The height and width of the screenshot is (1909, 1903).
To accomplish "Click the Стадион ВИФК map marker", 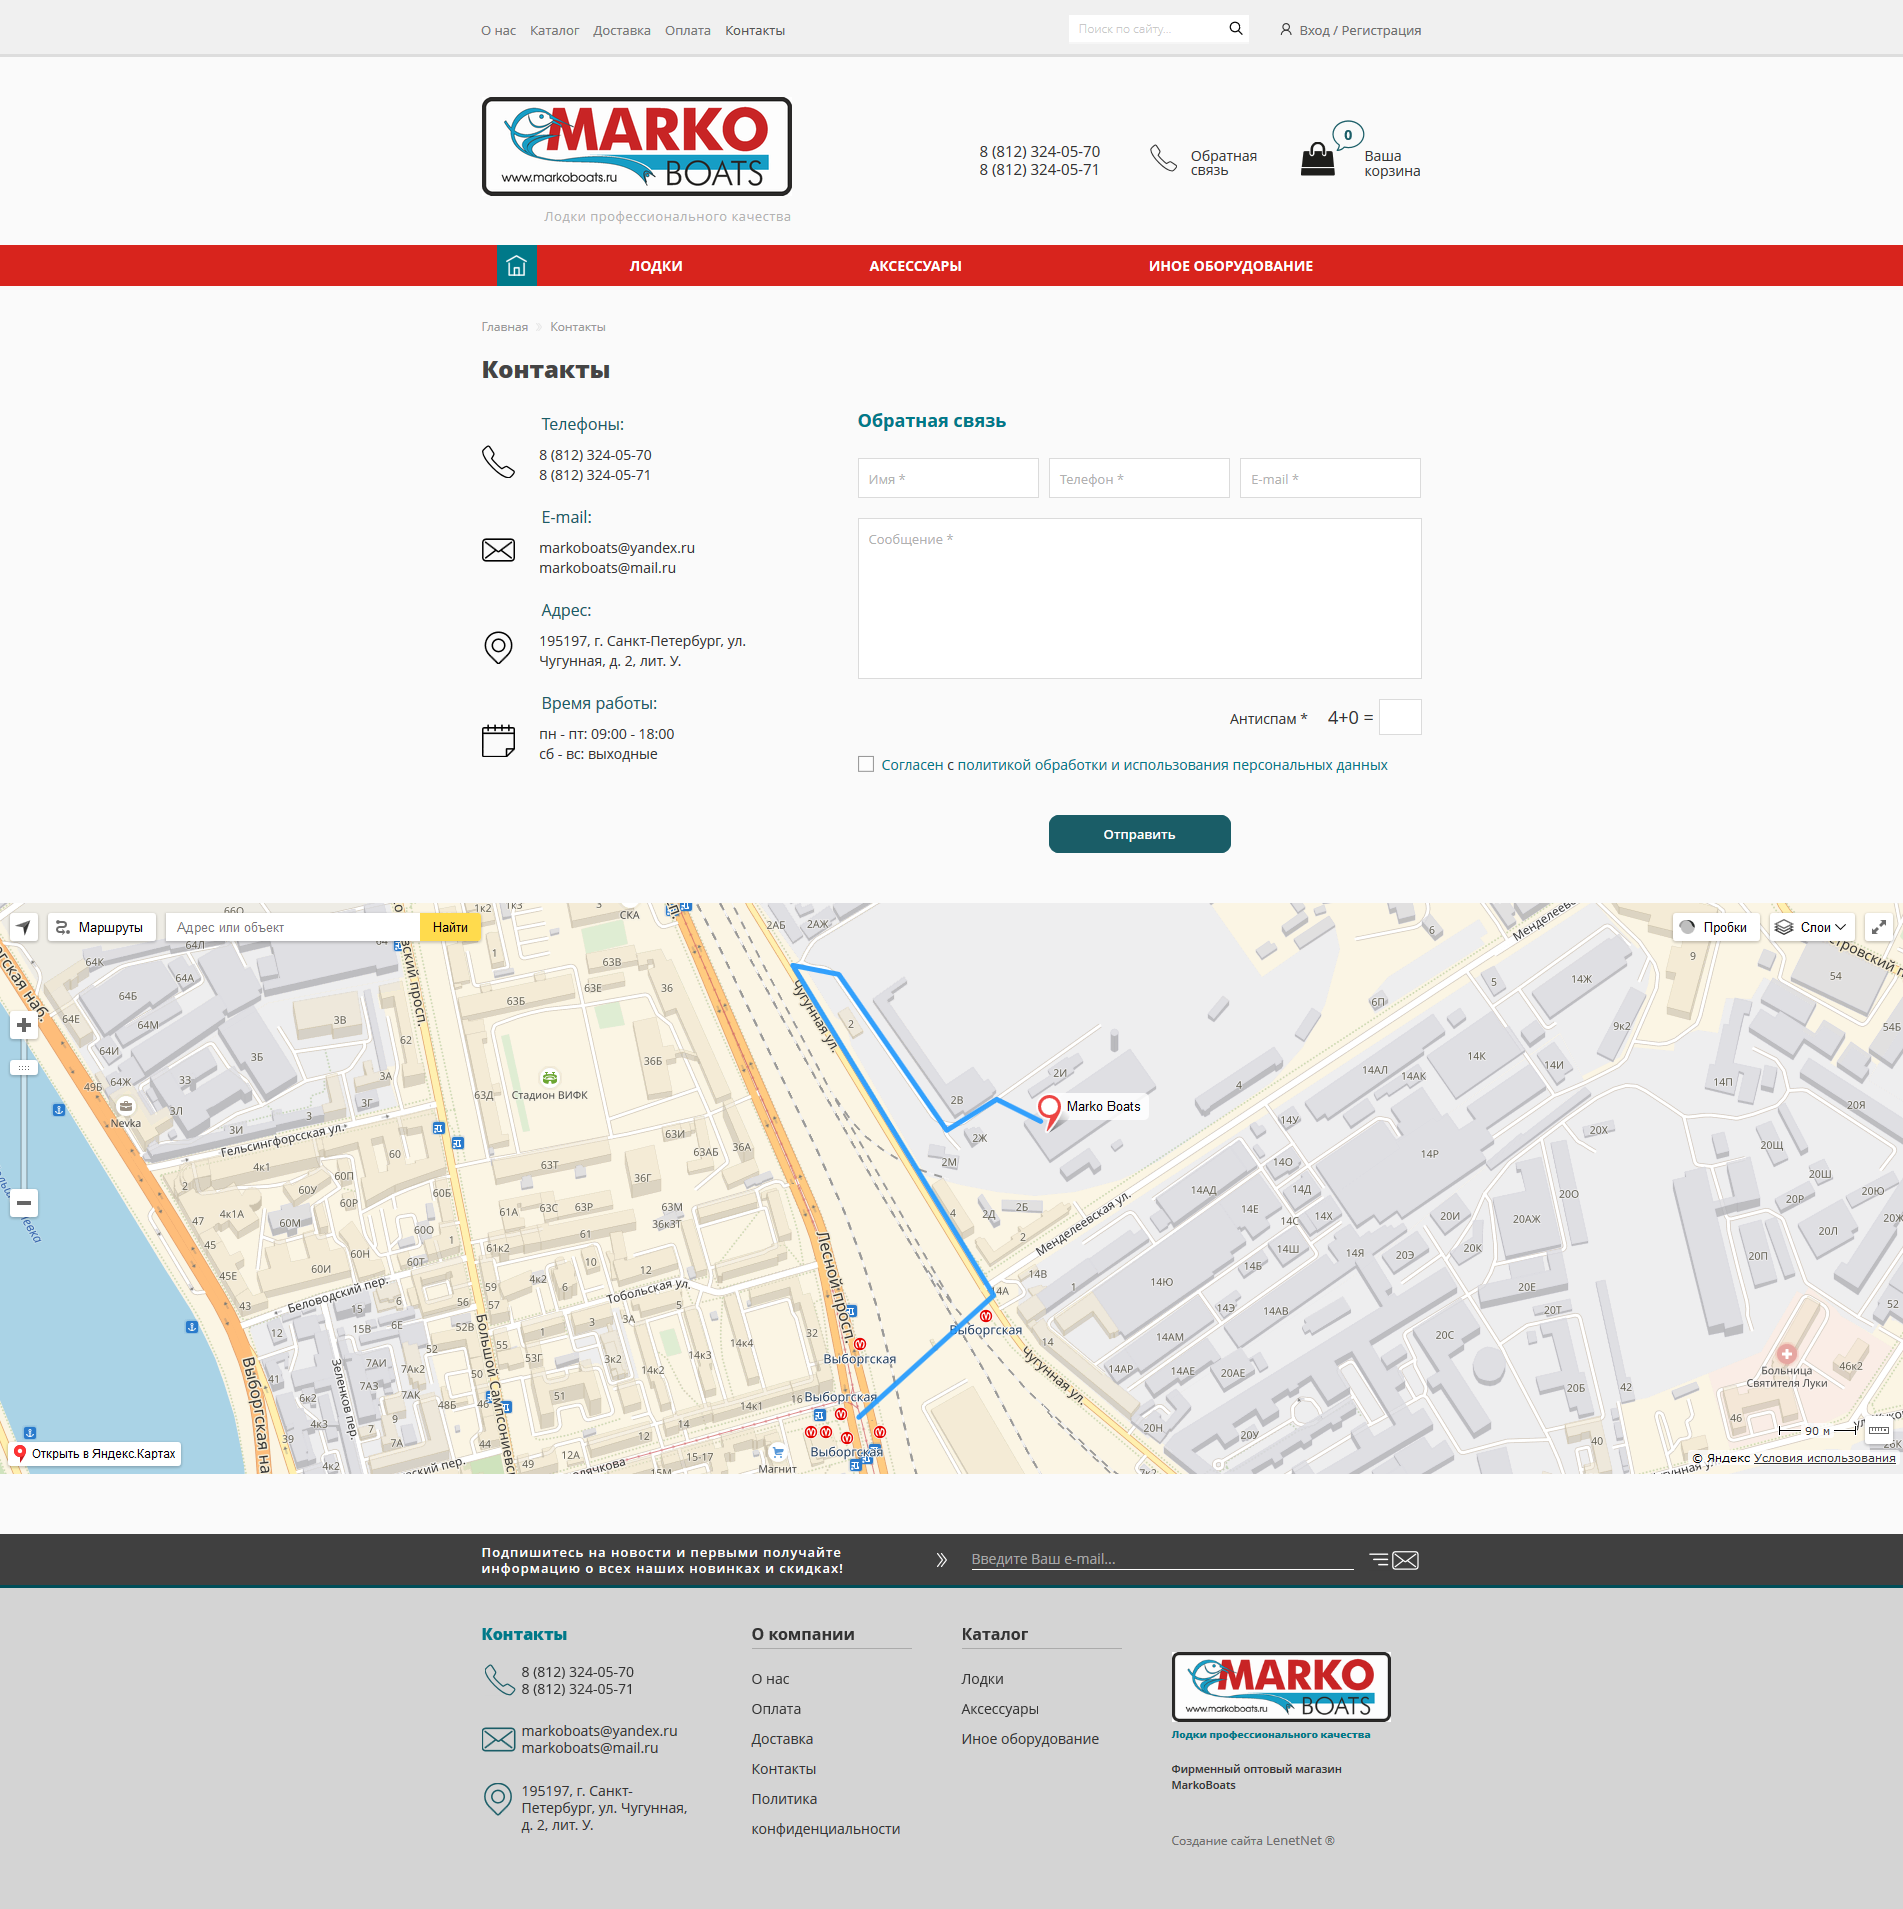I will [550, 1078].
